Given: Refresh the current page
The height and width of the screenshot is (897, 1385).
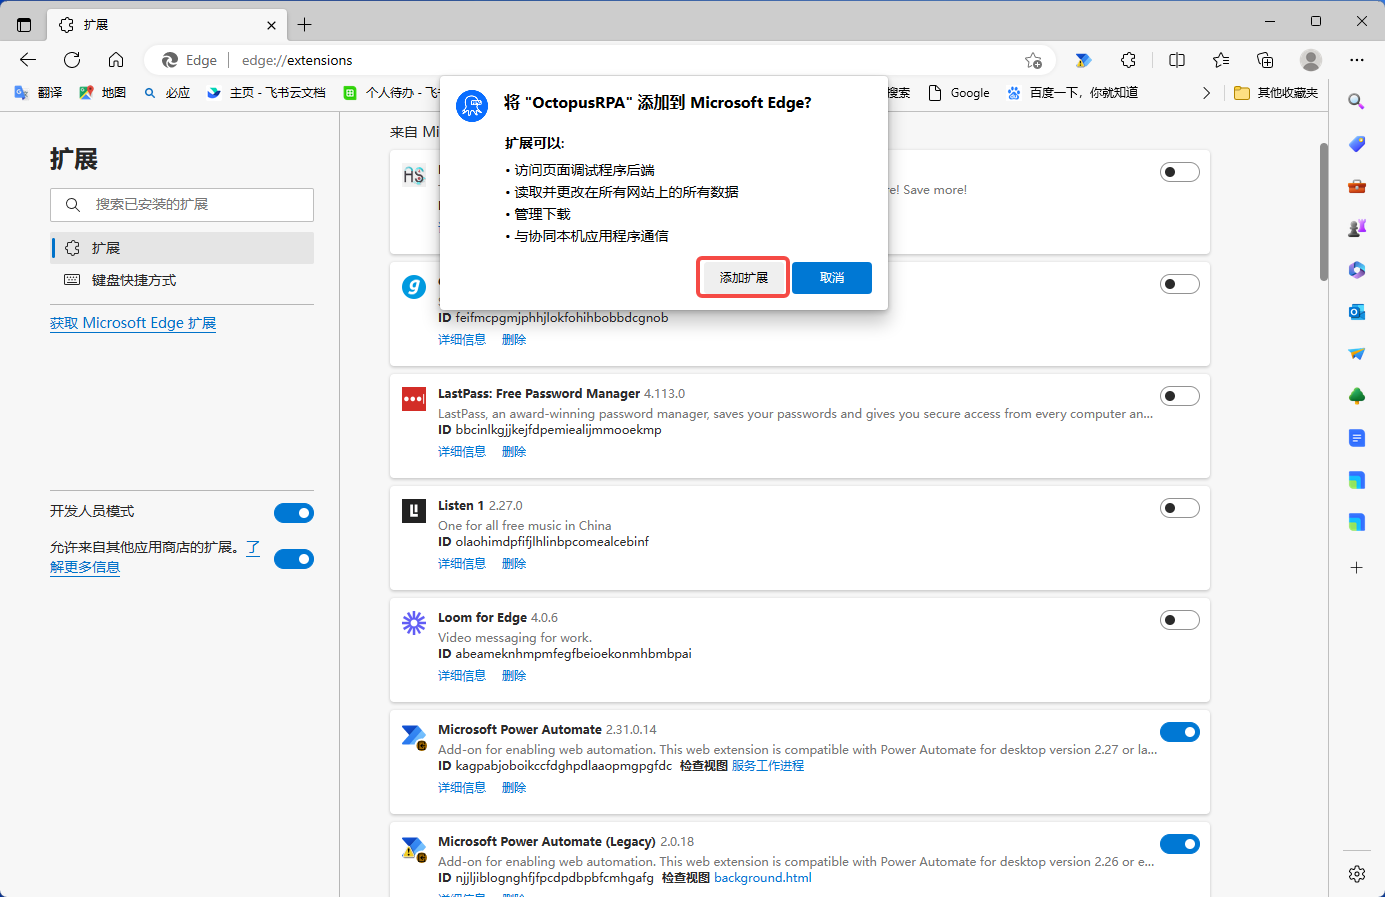Looking at the screenshot, I should (x=72, y=60).
